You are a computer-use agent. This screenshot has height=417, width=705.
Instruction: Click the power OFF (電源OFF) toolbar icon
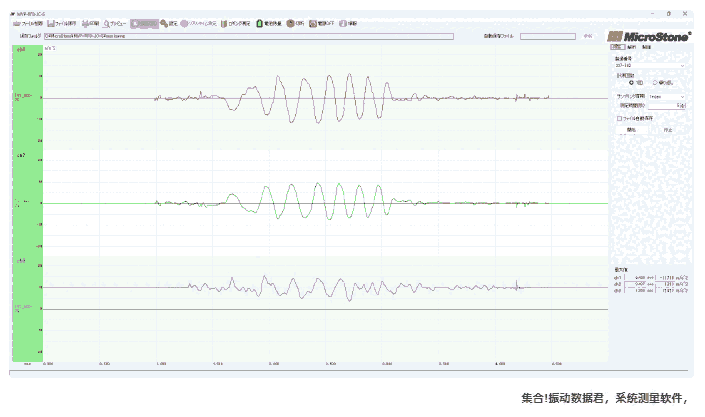314,23
